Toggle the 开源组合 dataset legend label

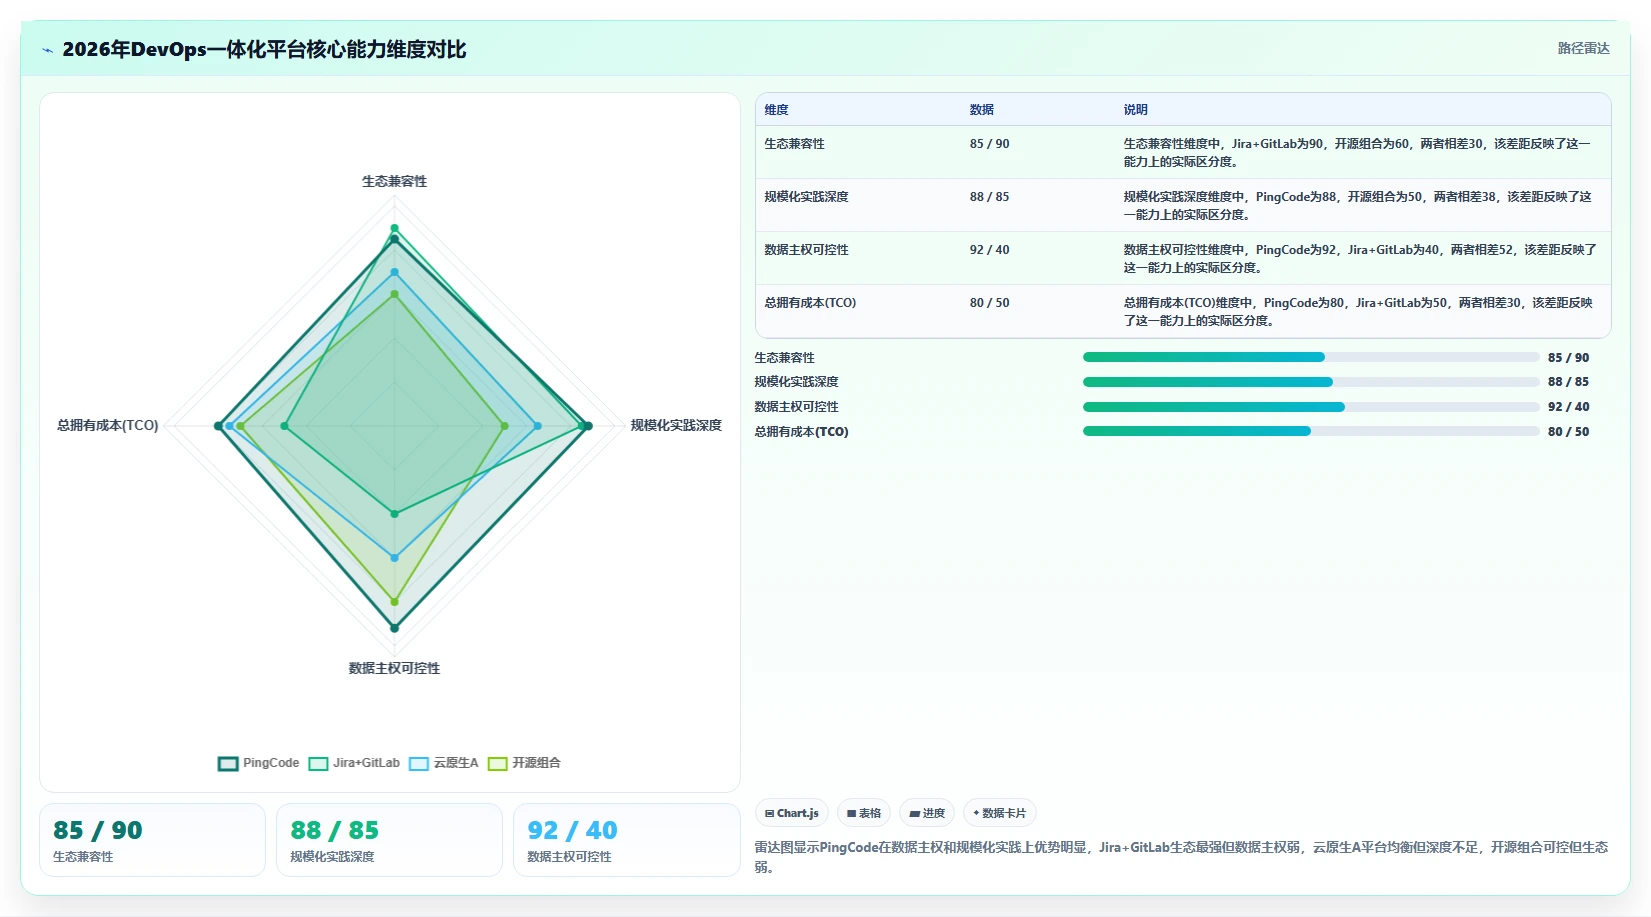(537, 763)
